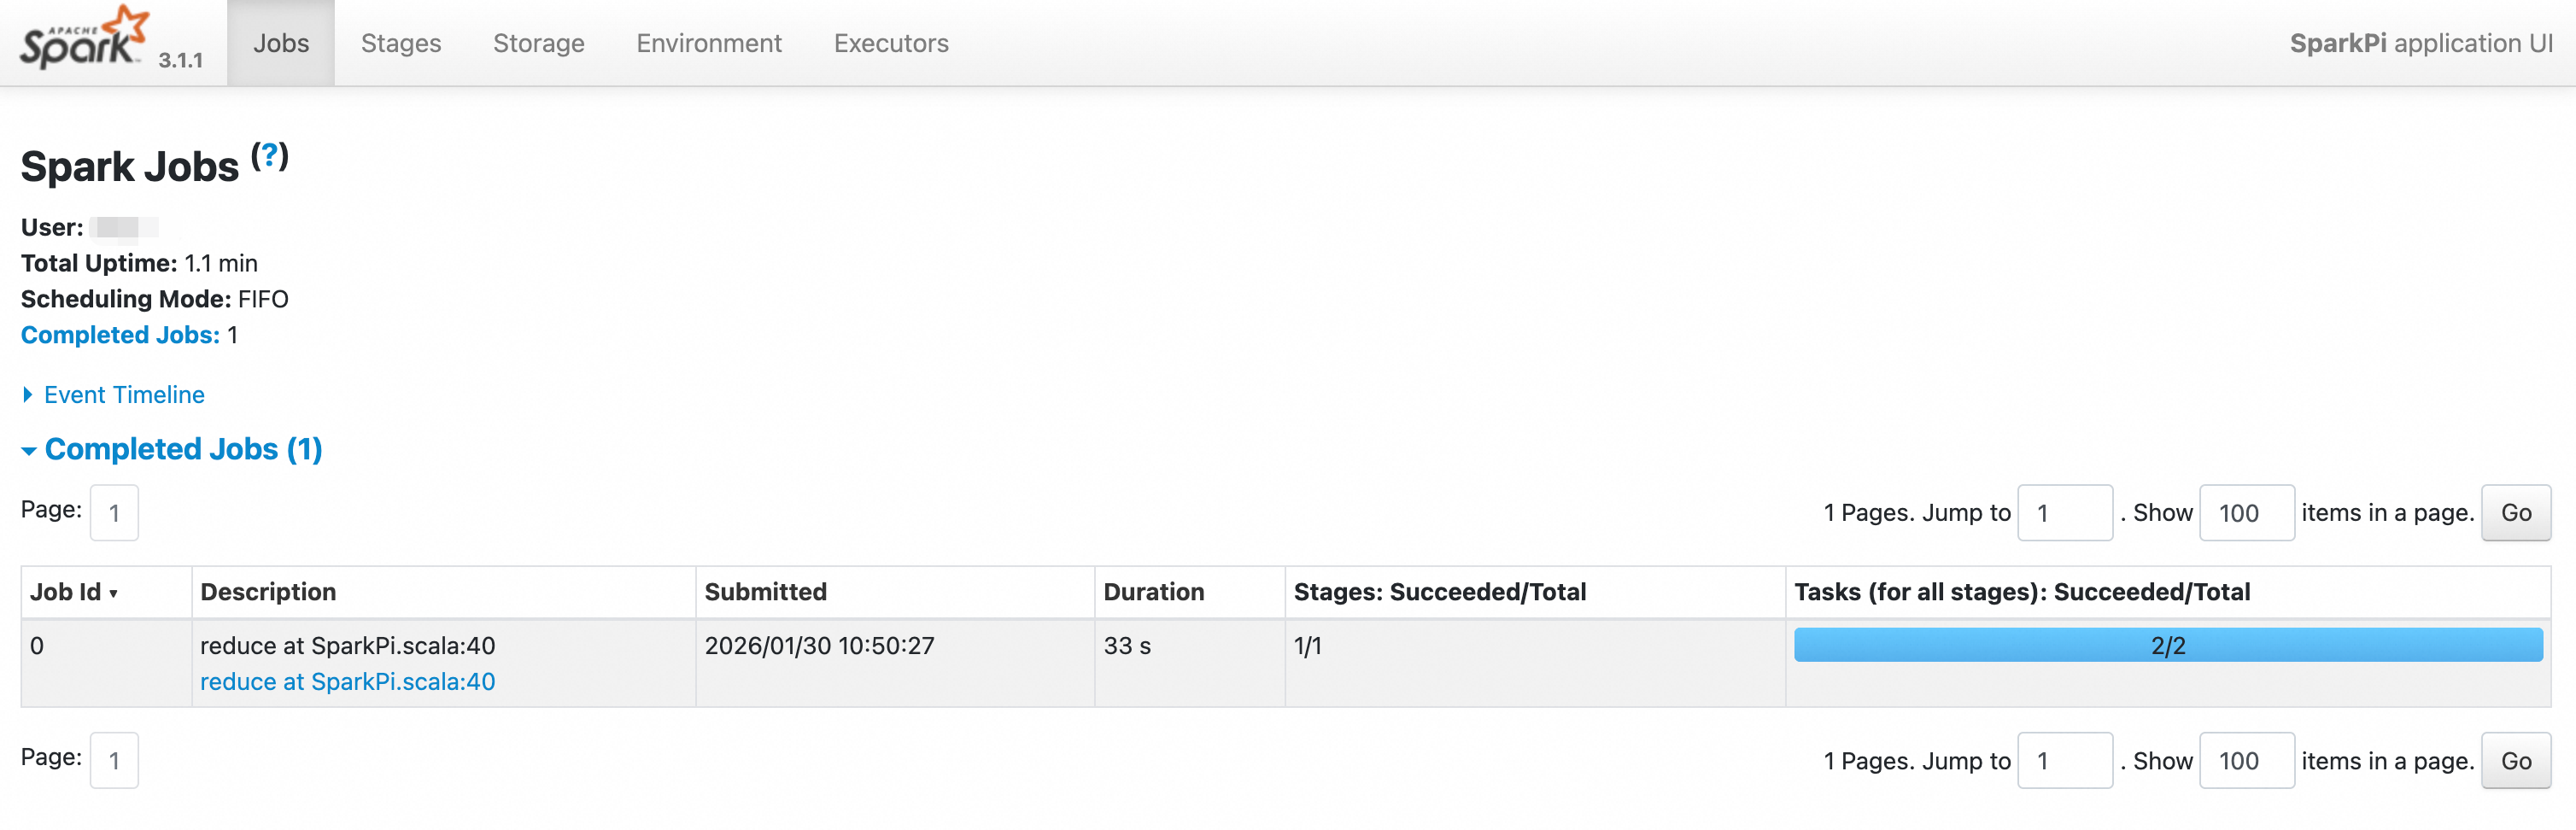Select the Jobs tab
Image resolution: width=2576 pixels, height=830 pixels.
click(281, 43)
